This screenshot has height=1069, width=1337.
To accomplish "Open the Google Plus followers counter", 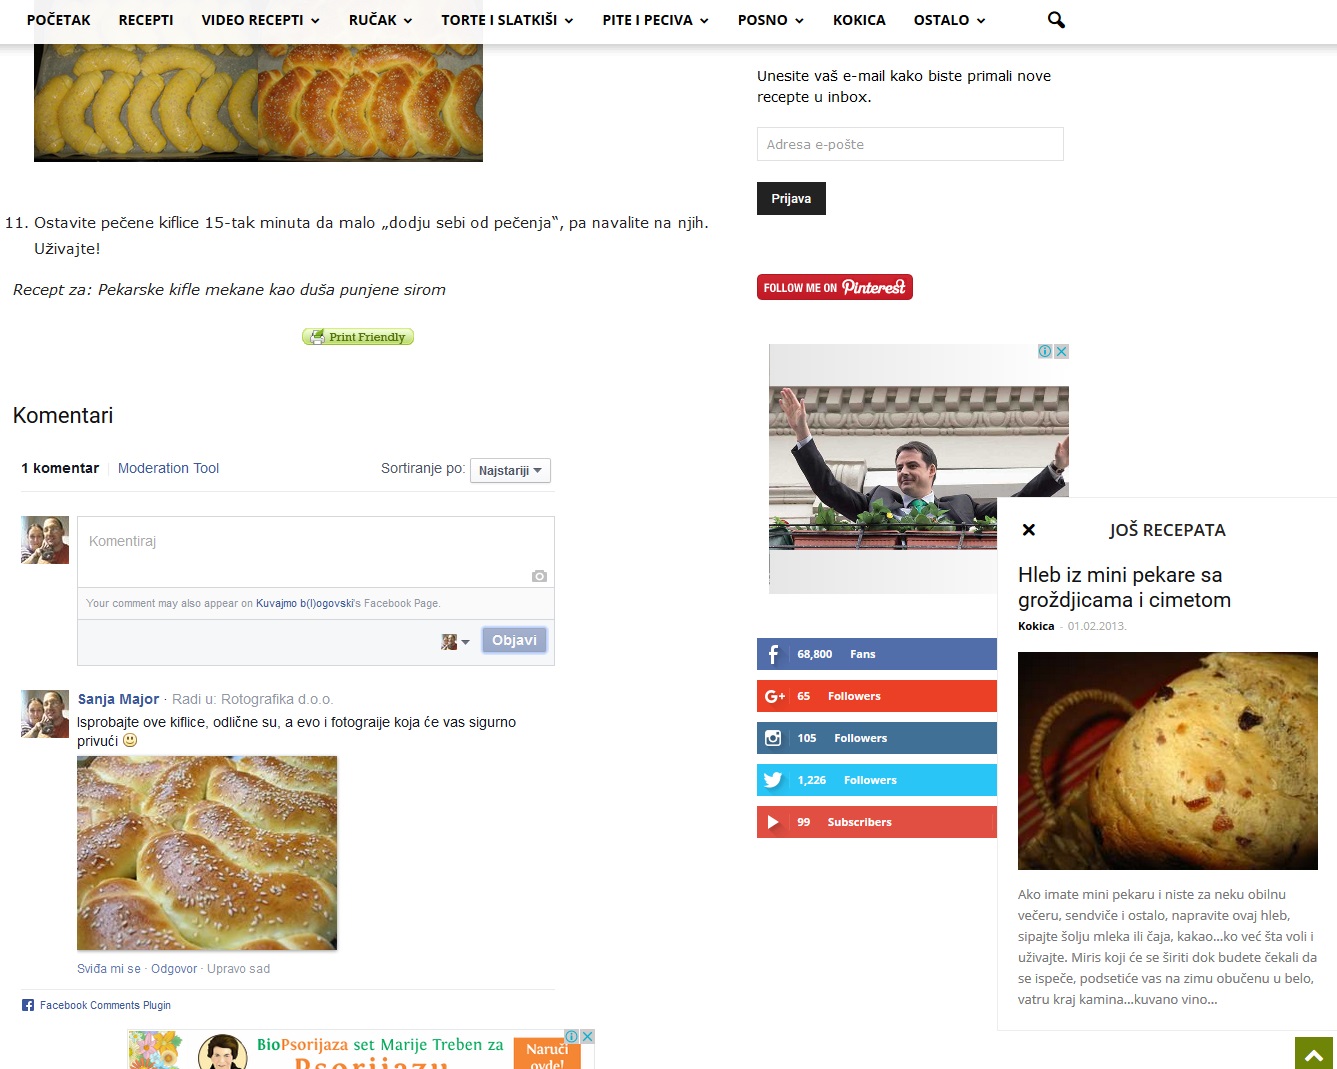I will click(877, 696).
